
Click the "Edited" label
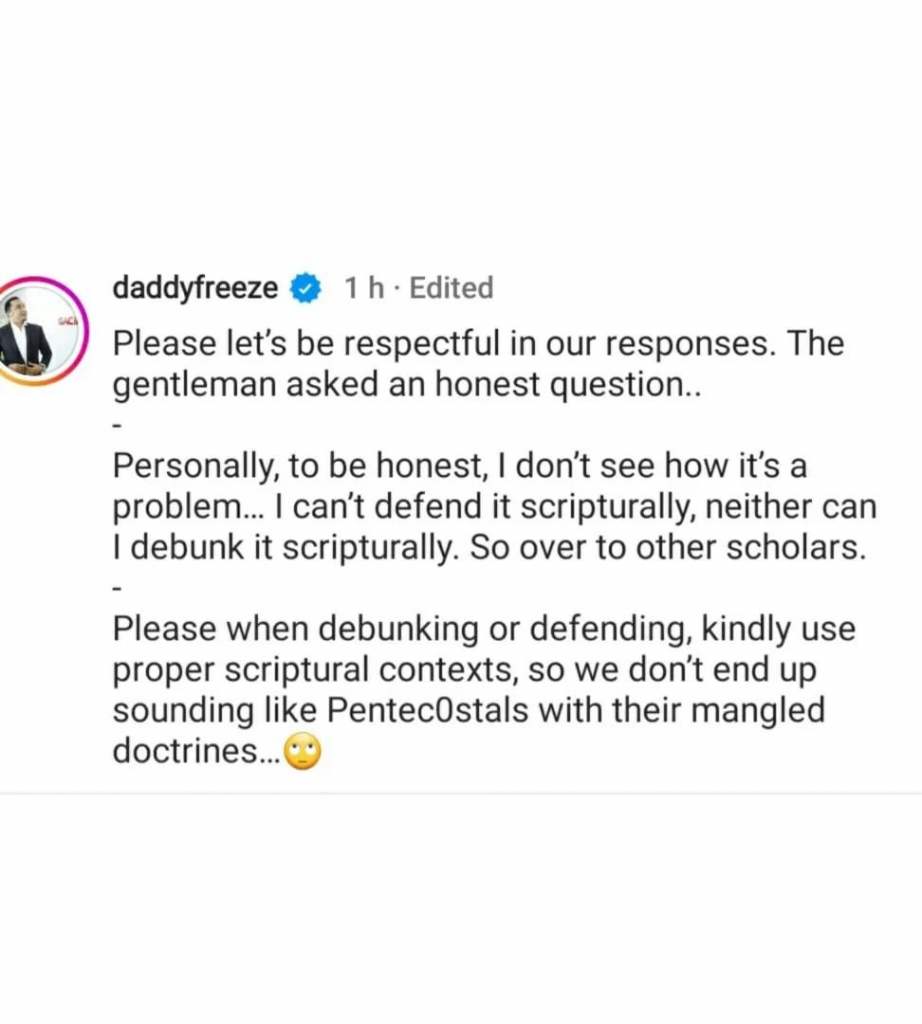[451, 289]
